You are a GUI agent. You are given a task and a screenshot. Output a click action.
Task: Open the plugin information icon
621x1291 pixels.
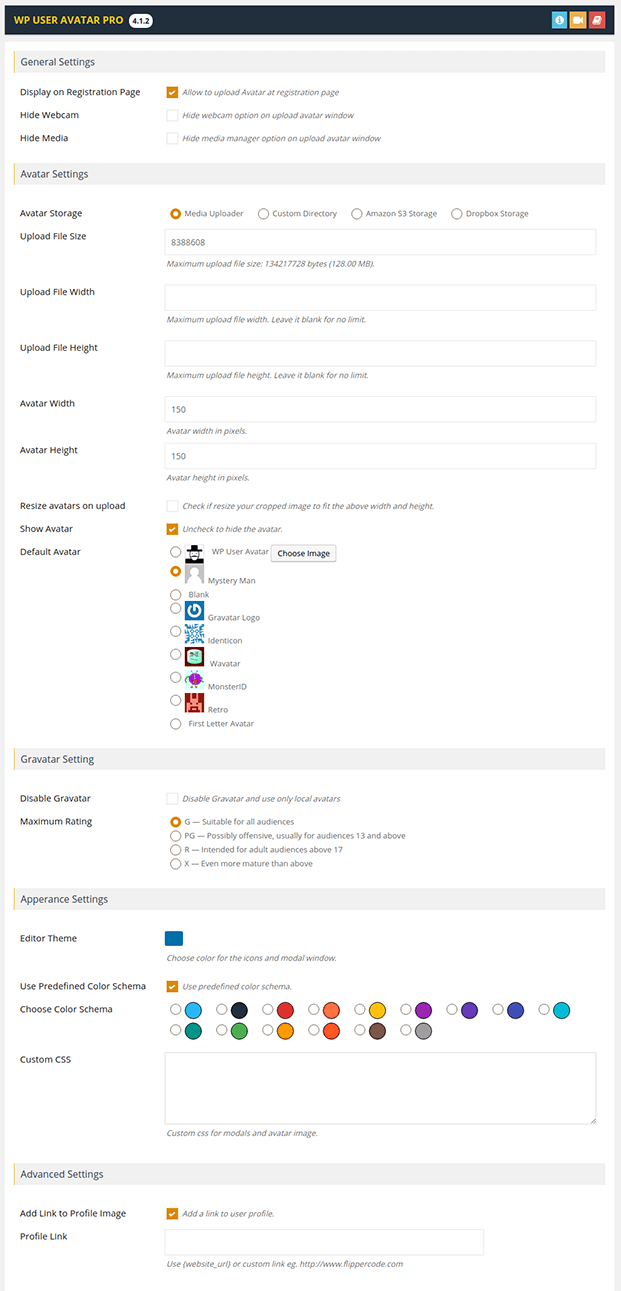[x=559, y=19]
